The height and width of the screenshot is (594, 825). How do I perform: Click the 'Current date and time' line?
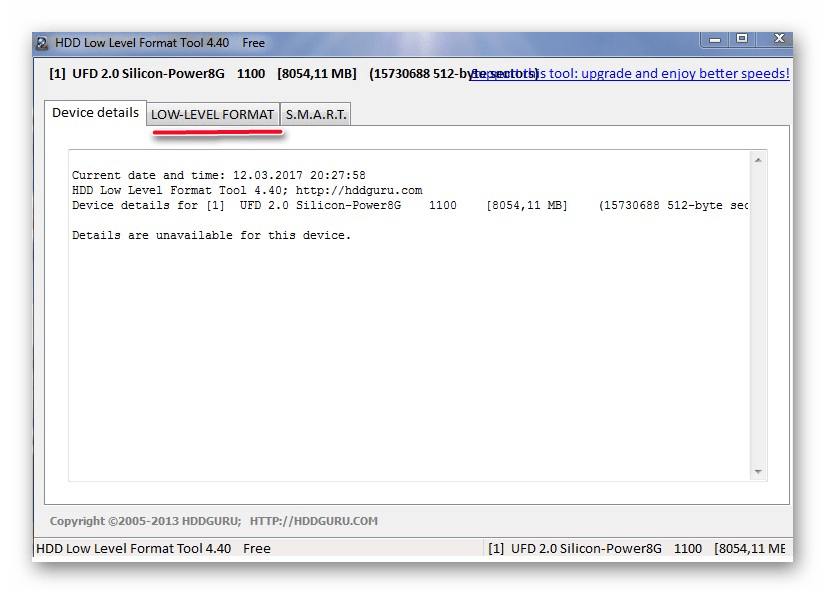pyautogui.click(x=218, y=175)
